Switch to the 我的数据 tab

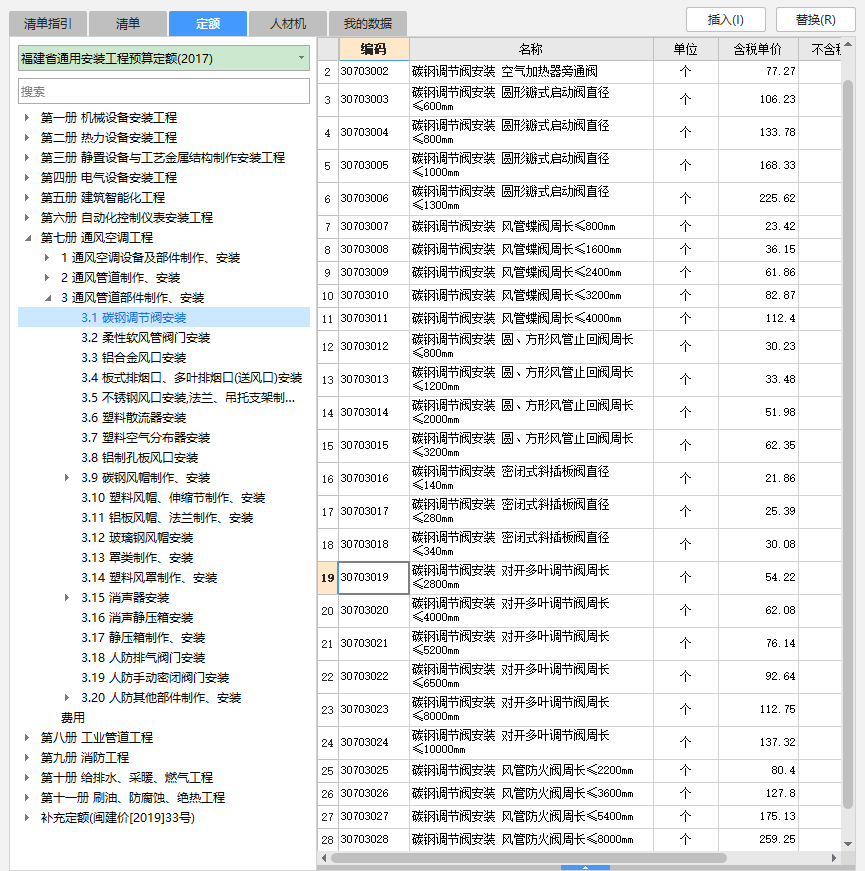point(368,24)
